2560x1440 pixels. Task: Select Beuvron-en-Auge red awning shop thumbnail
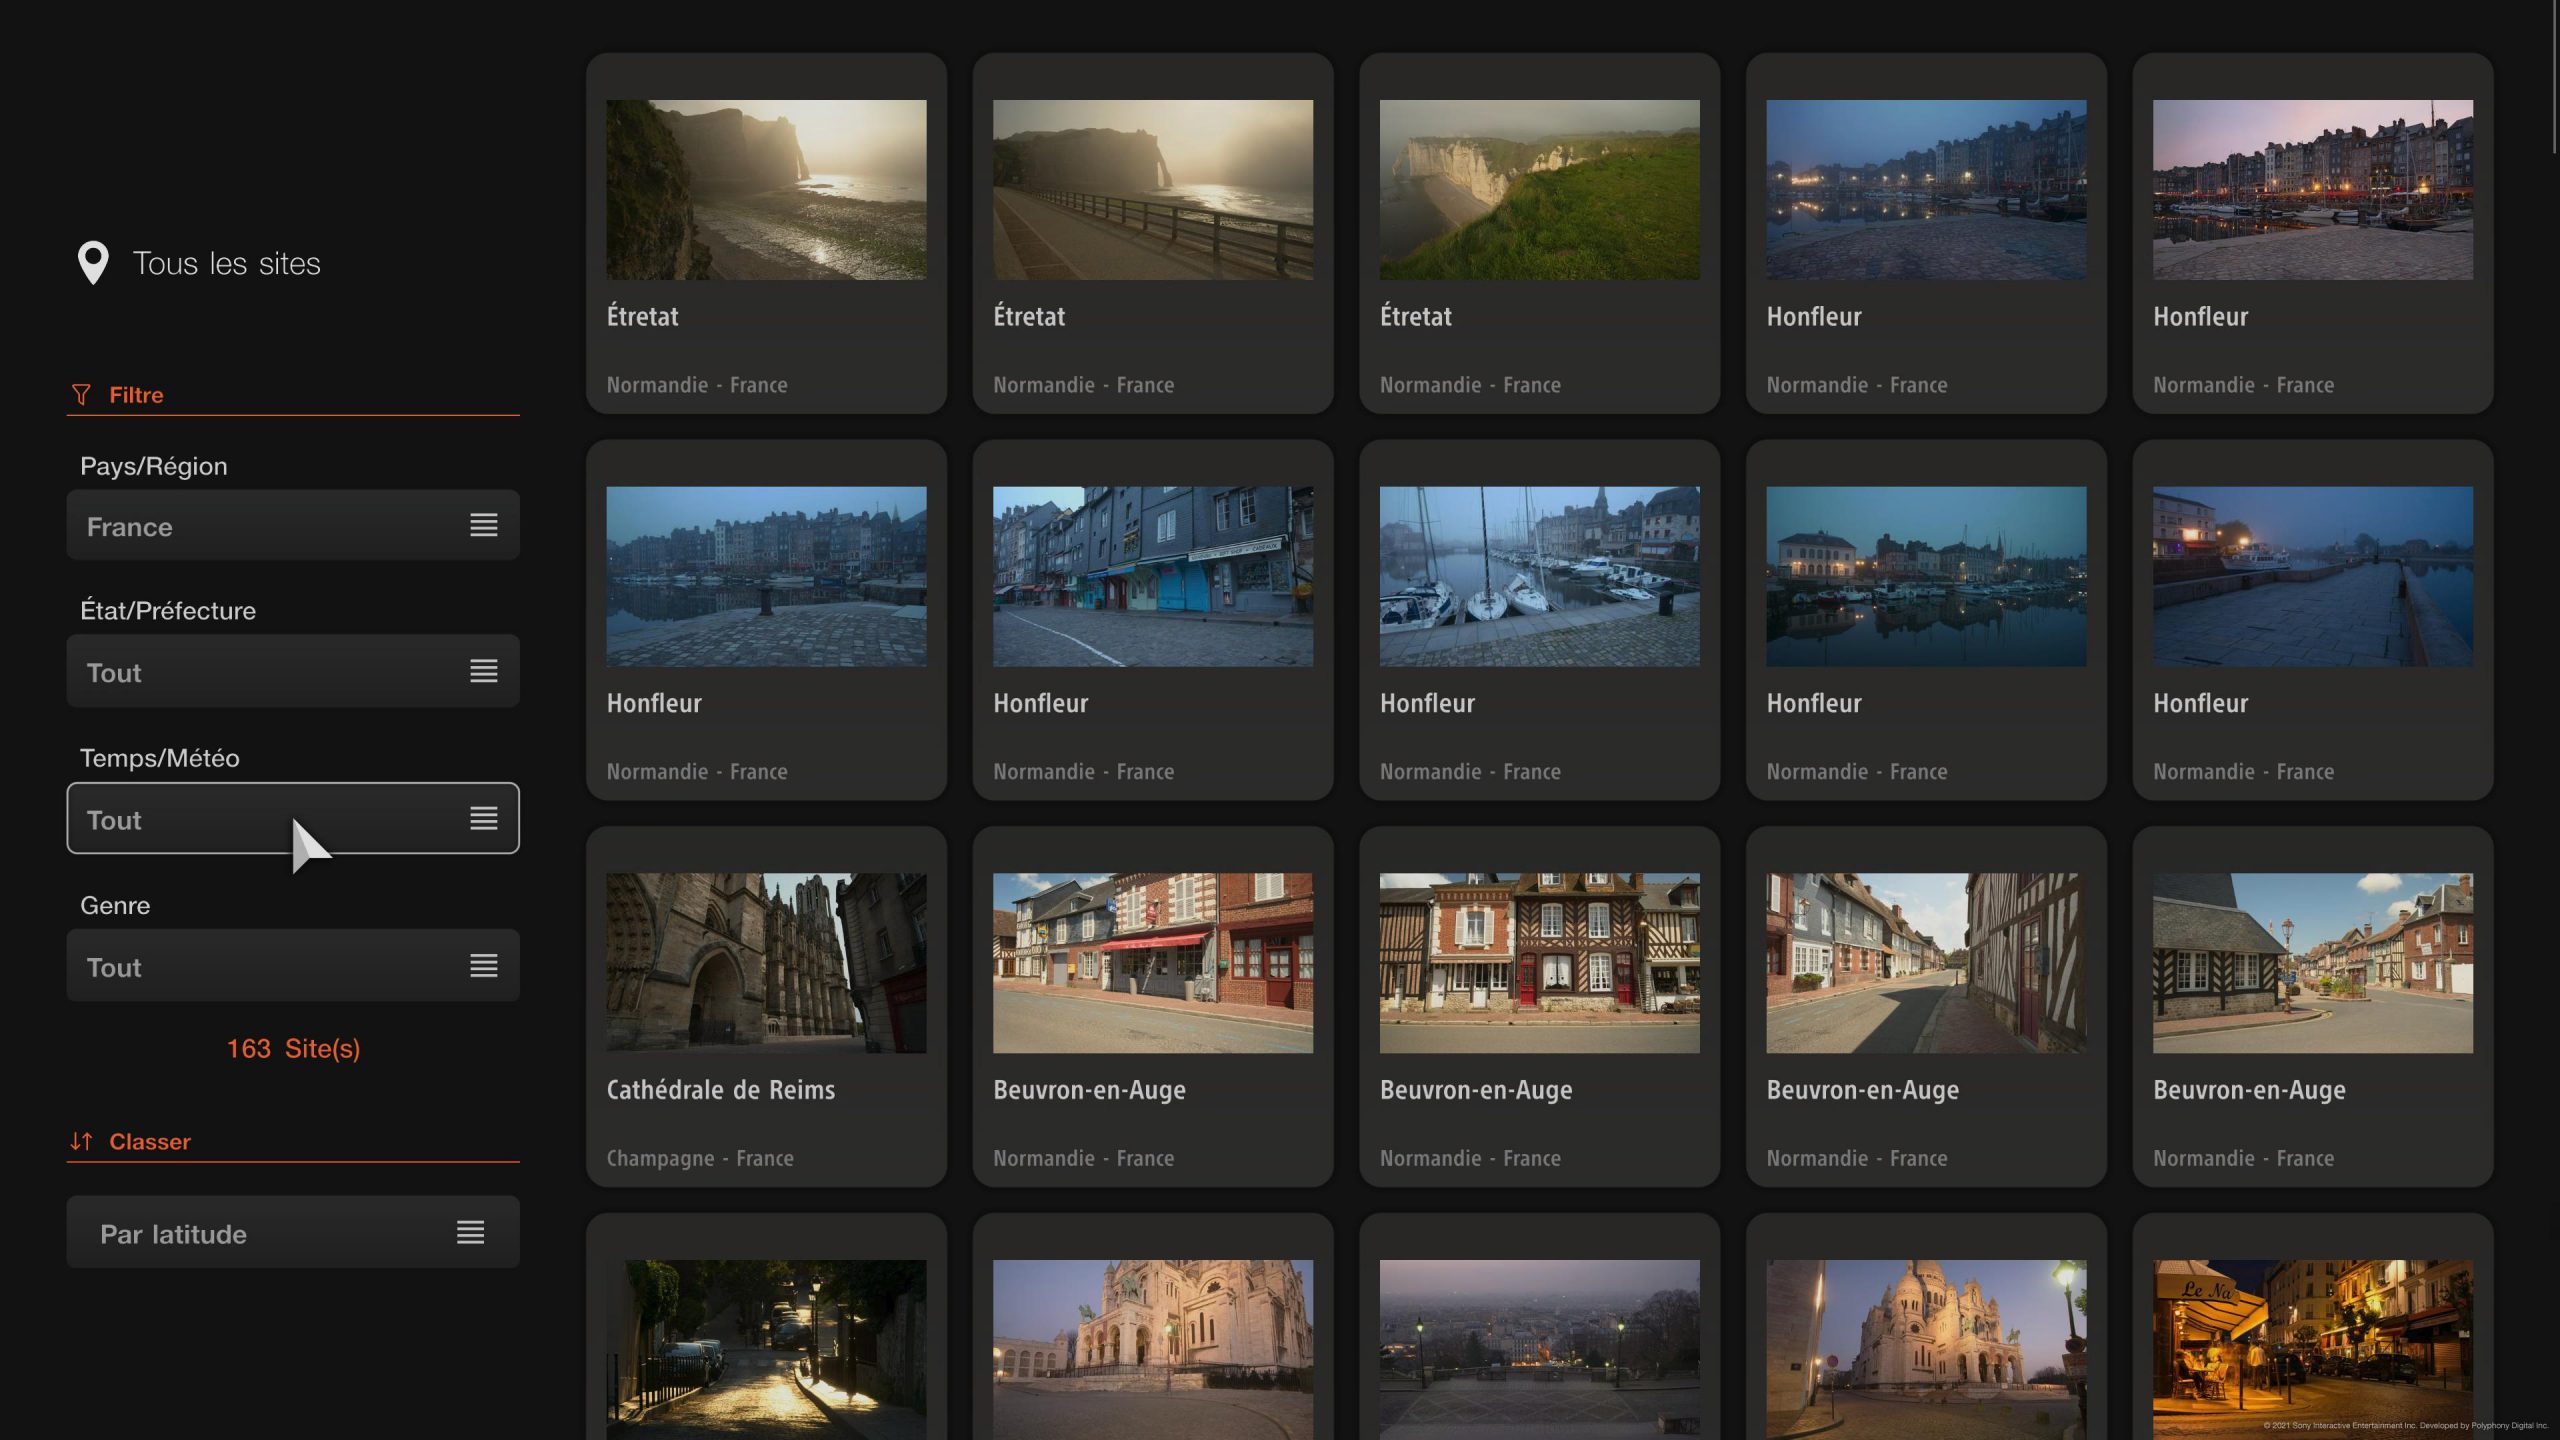point(1153,963)
